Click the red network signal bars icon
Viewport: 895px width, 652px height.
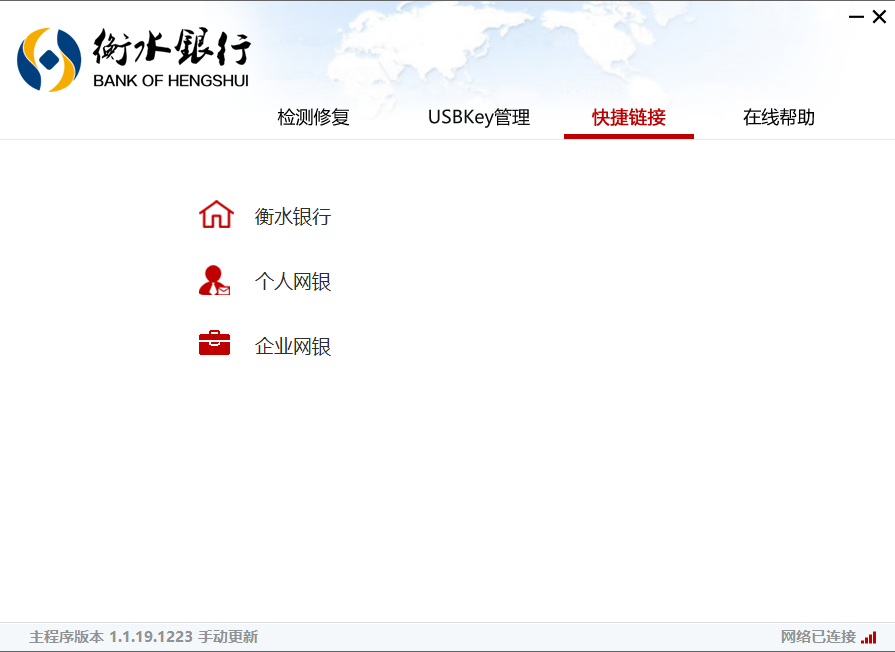[868, 637]
